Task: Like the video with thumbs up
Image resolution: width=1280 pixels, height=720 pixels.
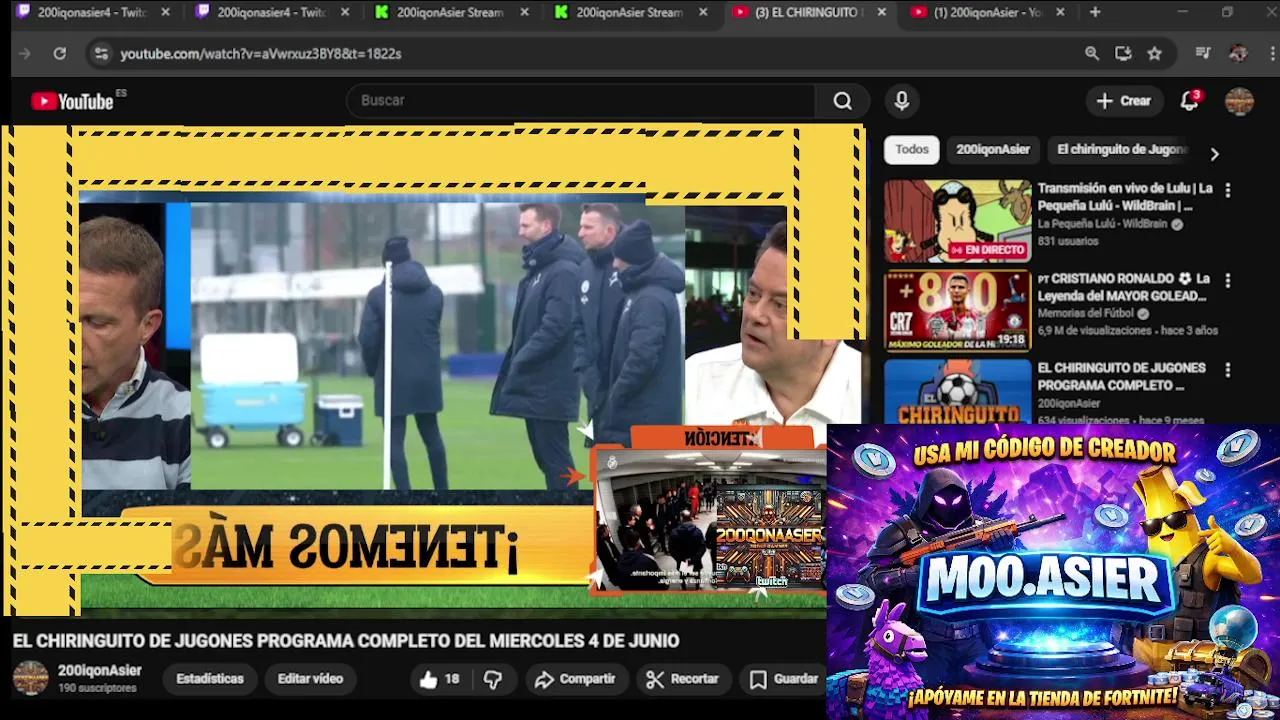Action: pos(440,679)
